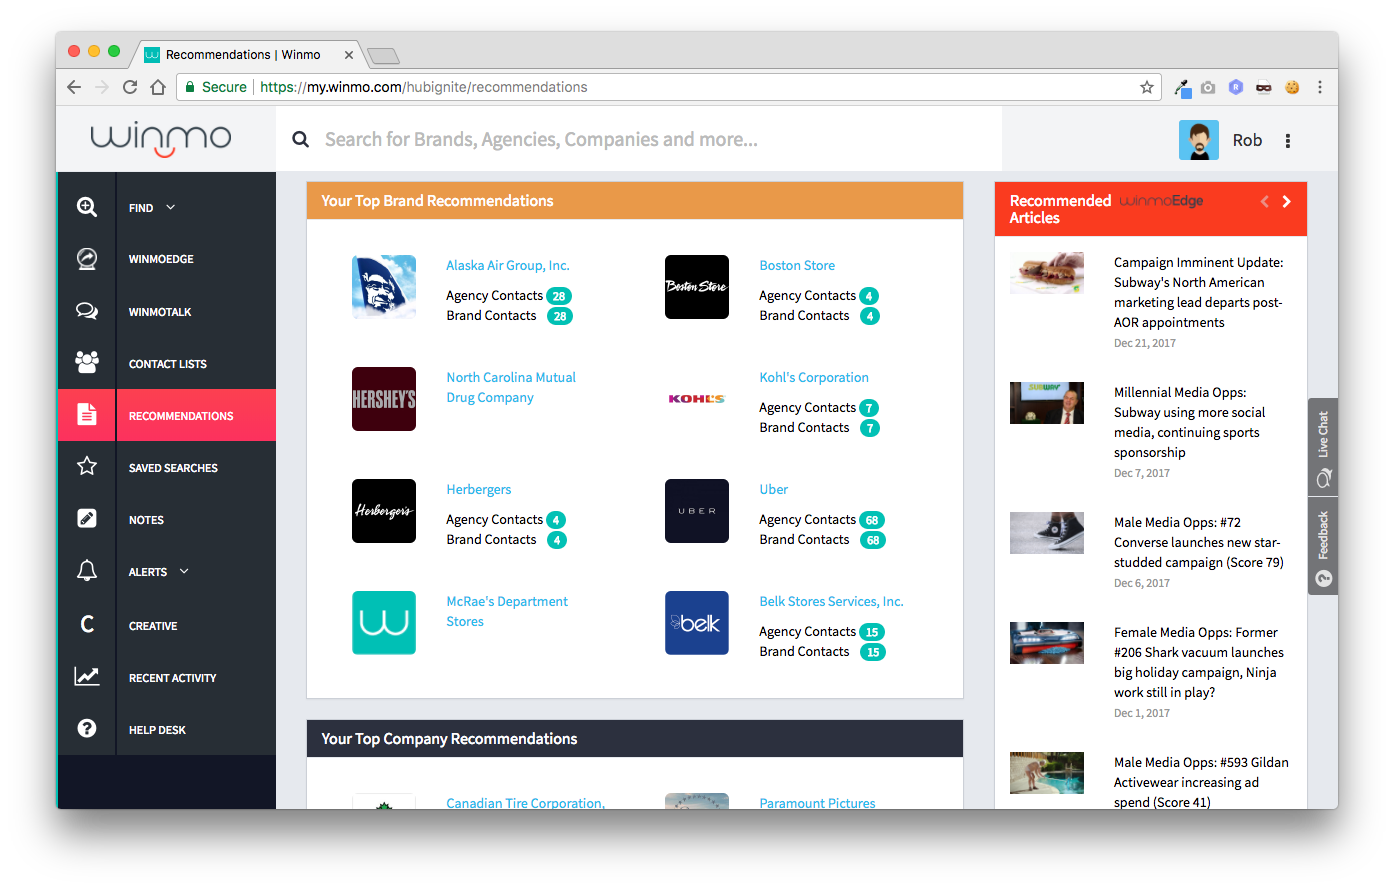Image resolution: width=1394 pixels, height=889 pixels.
Task: Click the Uber logo thumbnail
Action: pos(697,511)
